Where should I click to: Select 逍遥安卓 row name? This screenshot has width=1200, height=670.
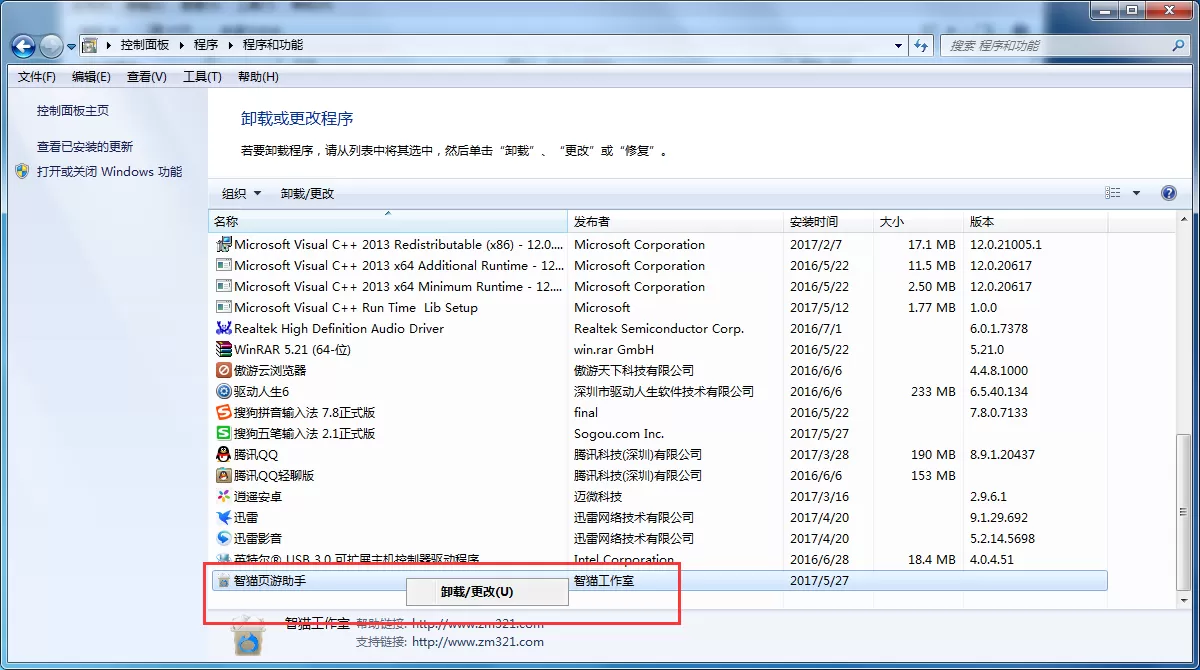click(258, 496)
